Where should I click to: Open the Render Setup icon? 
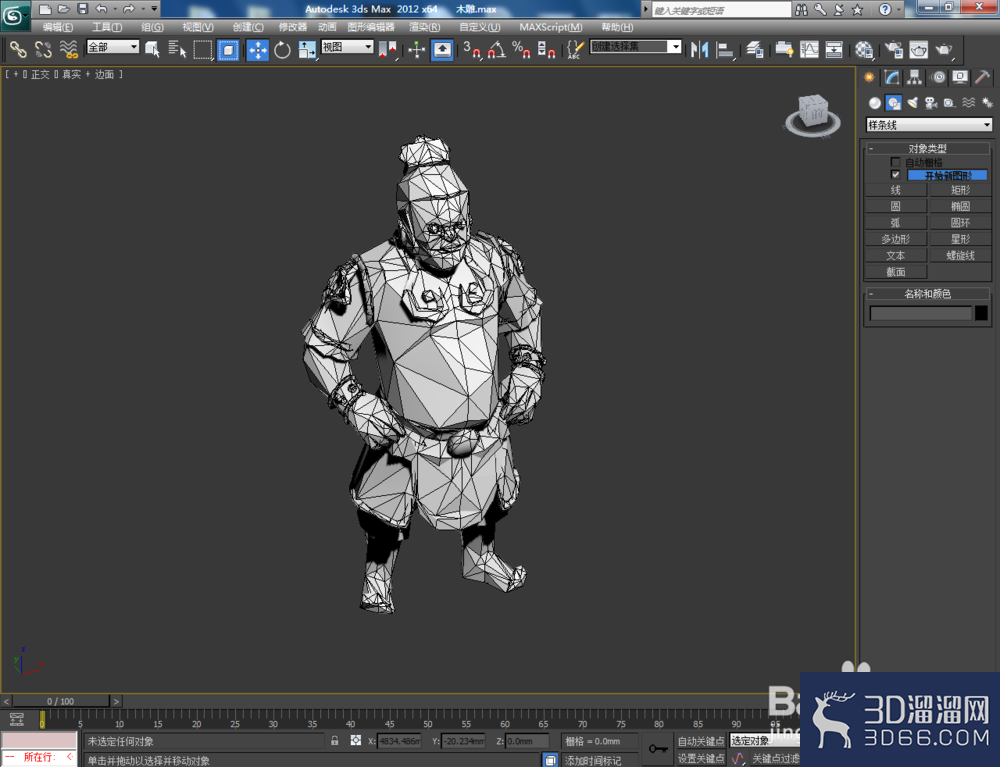click(893, 50)
